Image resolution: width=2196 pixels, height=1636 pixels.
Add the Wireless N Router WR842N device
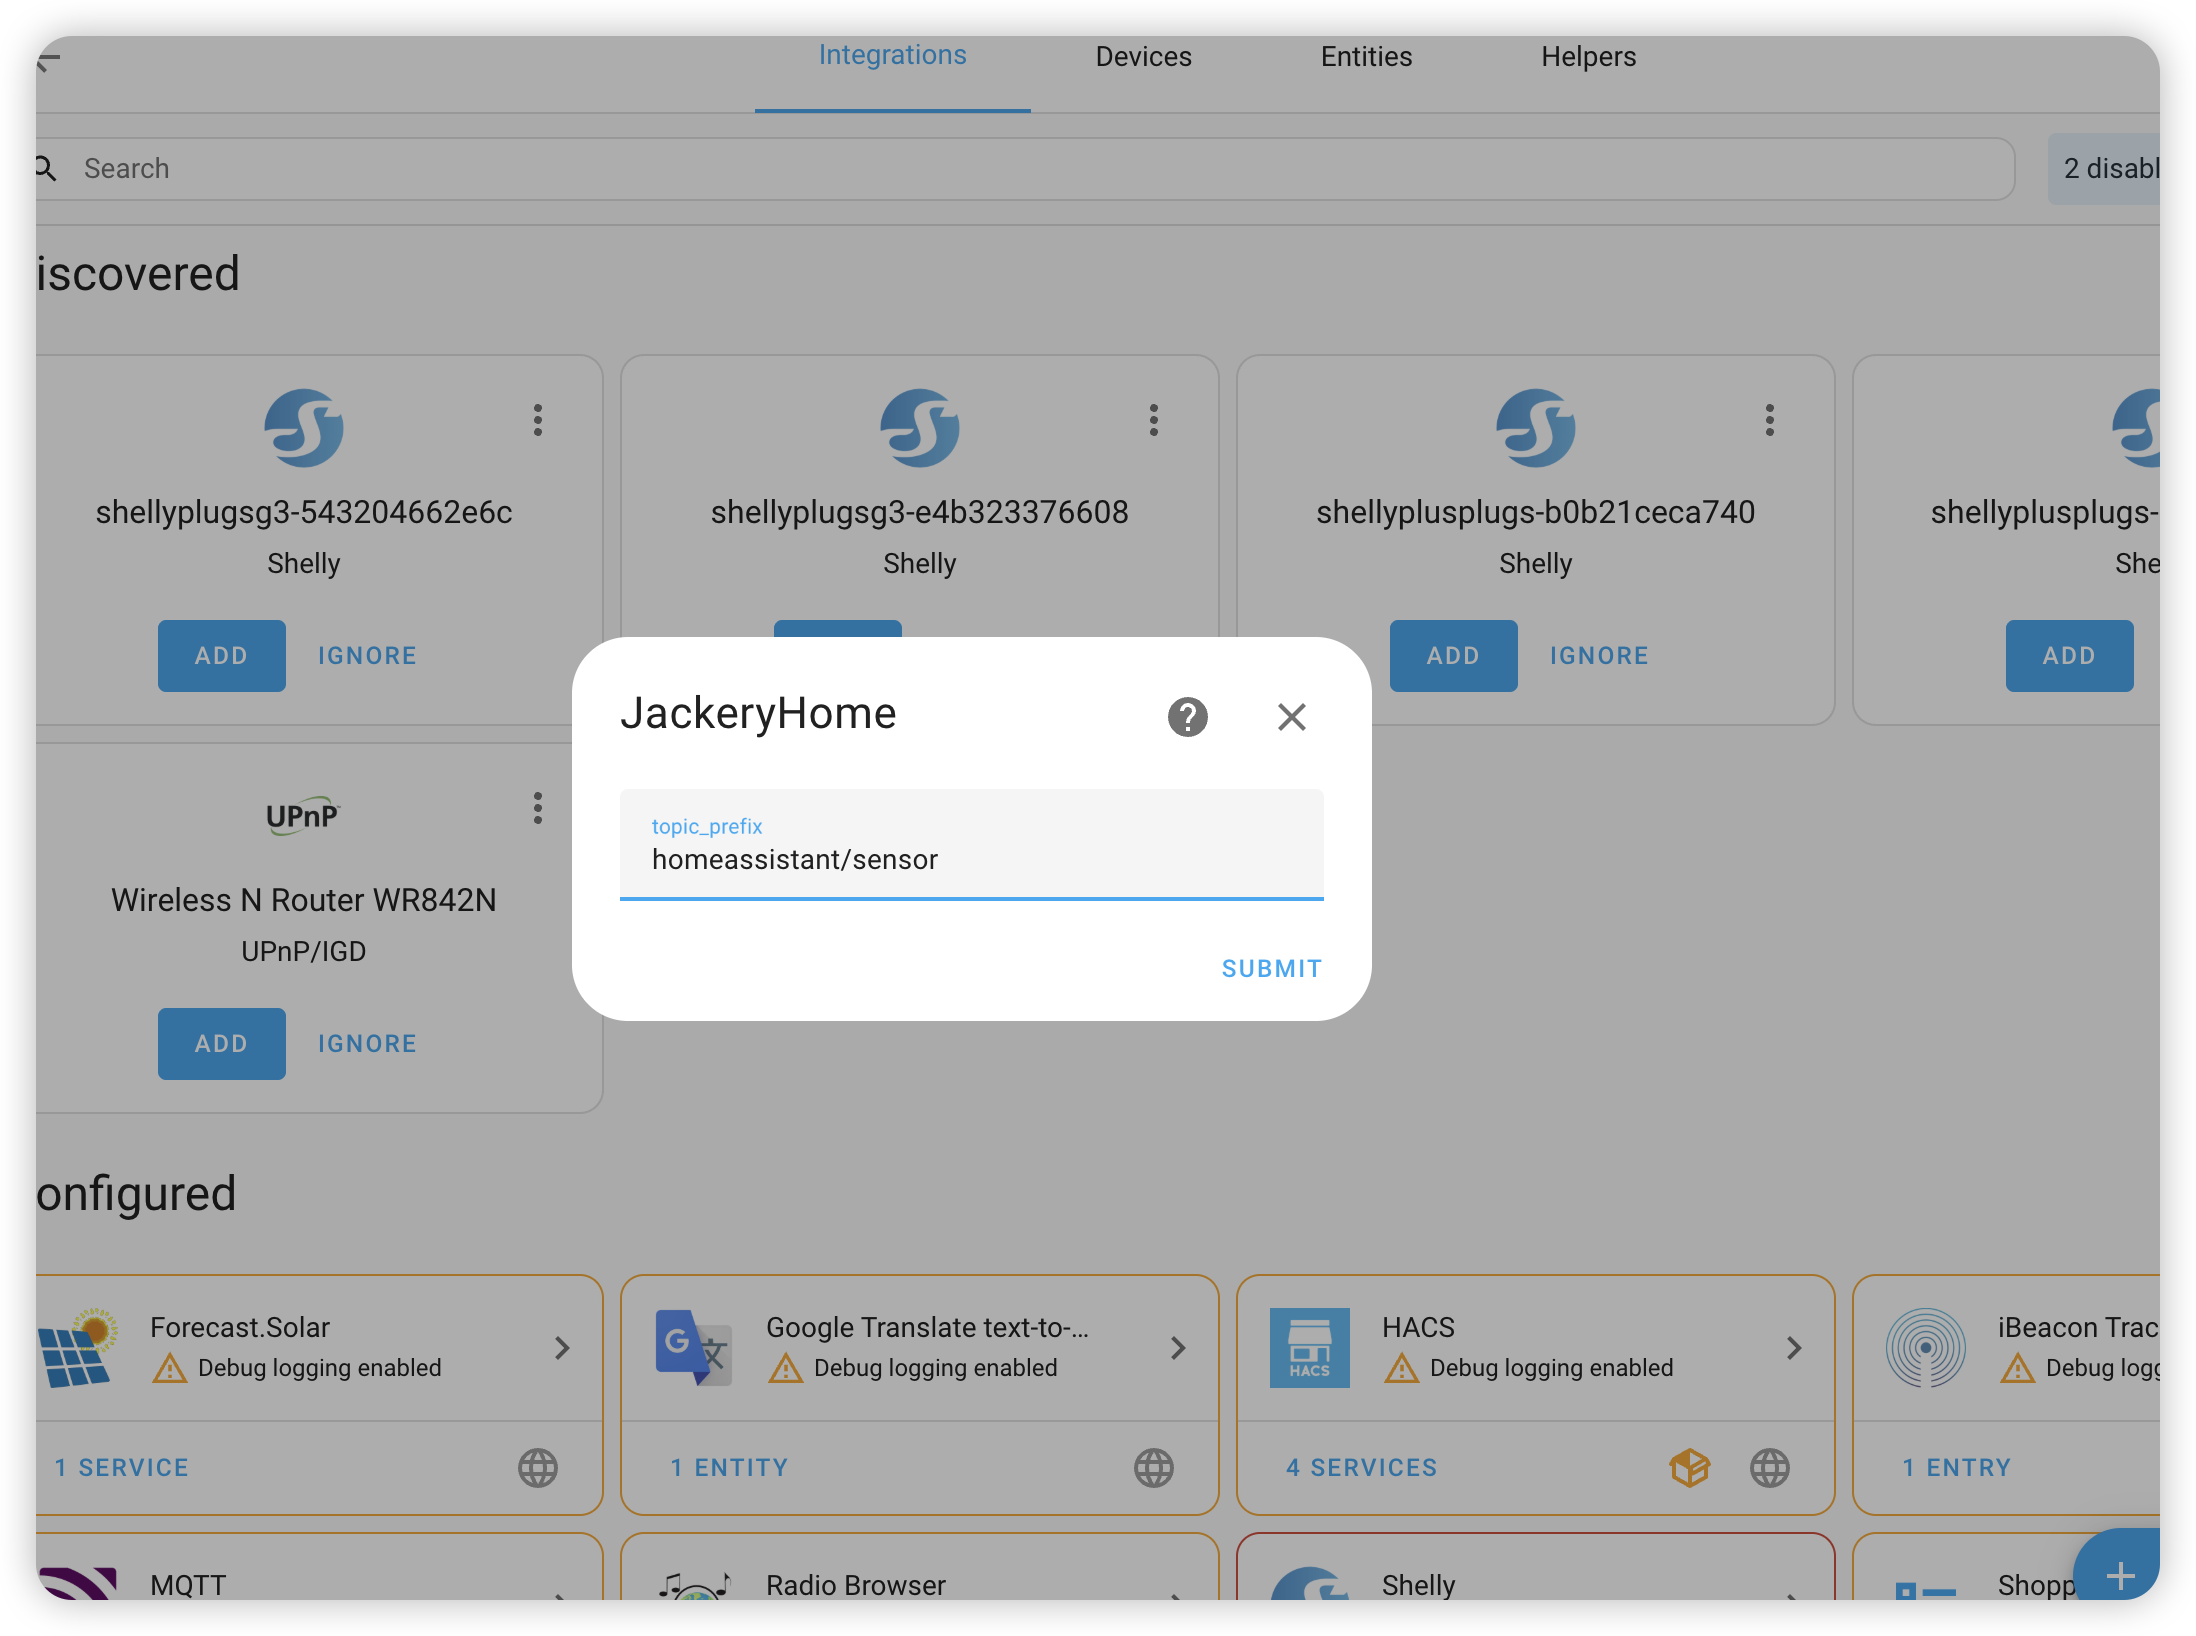(x=222, y=1044)
